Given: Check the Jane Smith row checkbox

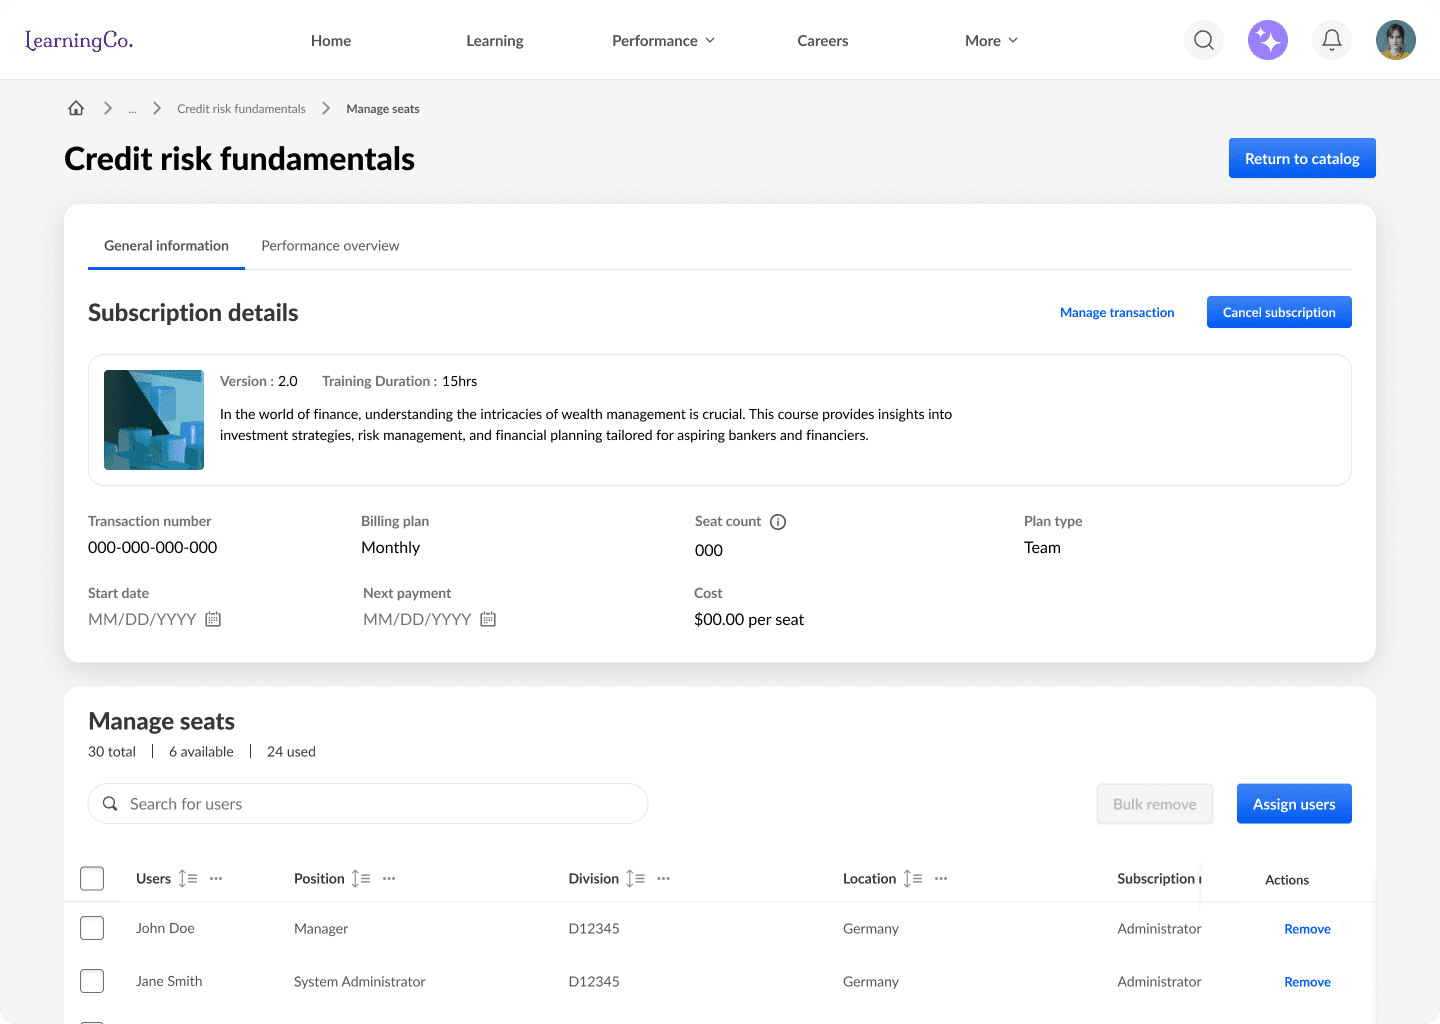Looking at the screenshot, I should coord(92,981).
